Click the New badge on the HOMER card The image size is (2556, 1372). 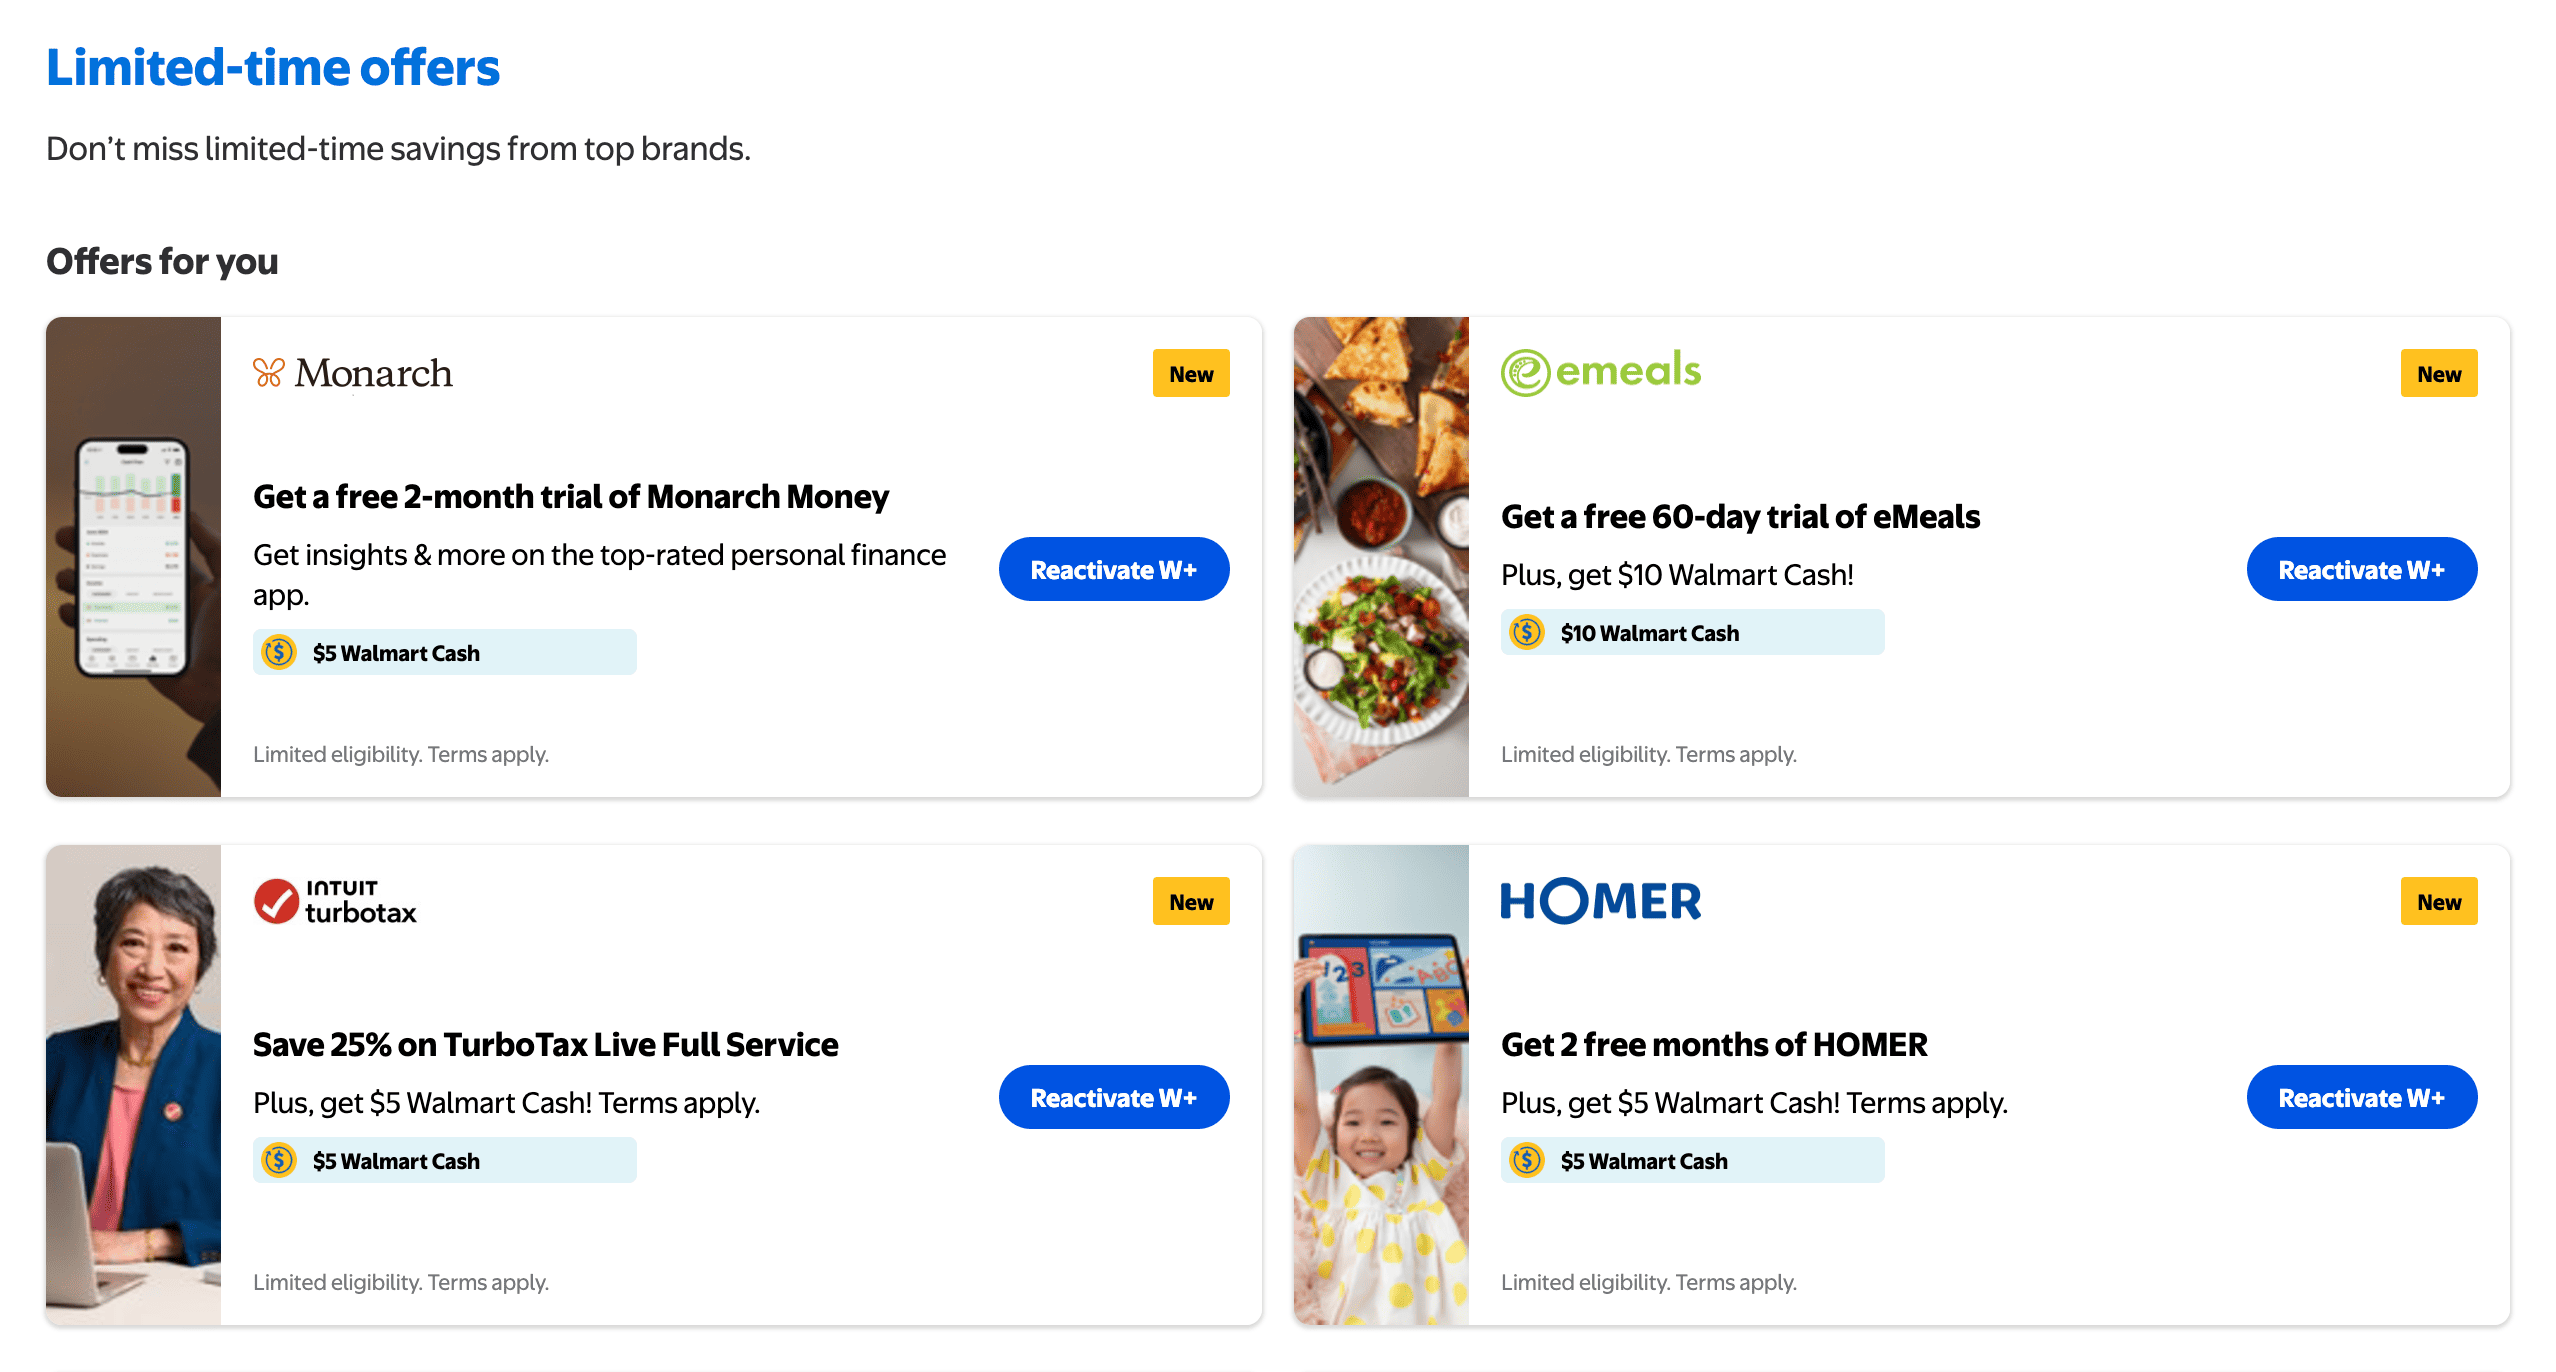point(2438,902)
